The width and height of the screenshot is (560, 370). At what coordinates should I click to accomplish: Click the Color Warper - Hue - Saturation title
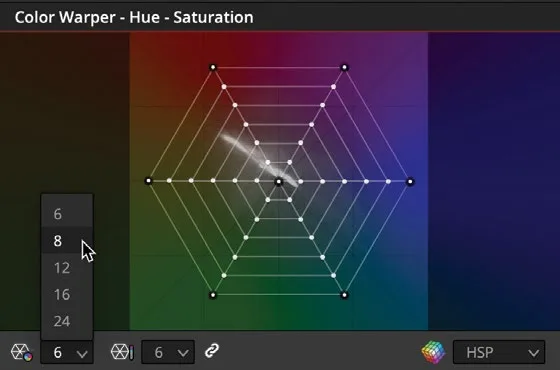coord(134,17)
